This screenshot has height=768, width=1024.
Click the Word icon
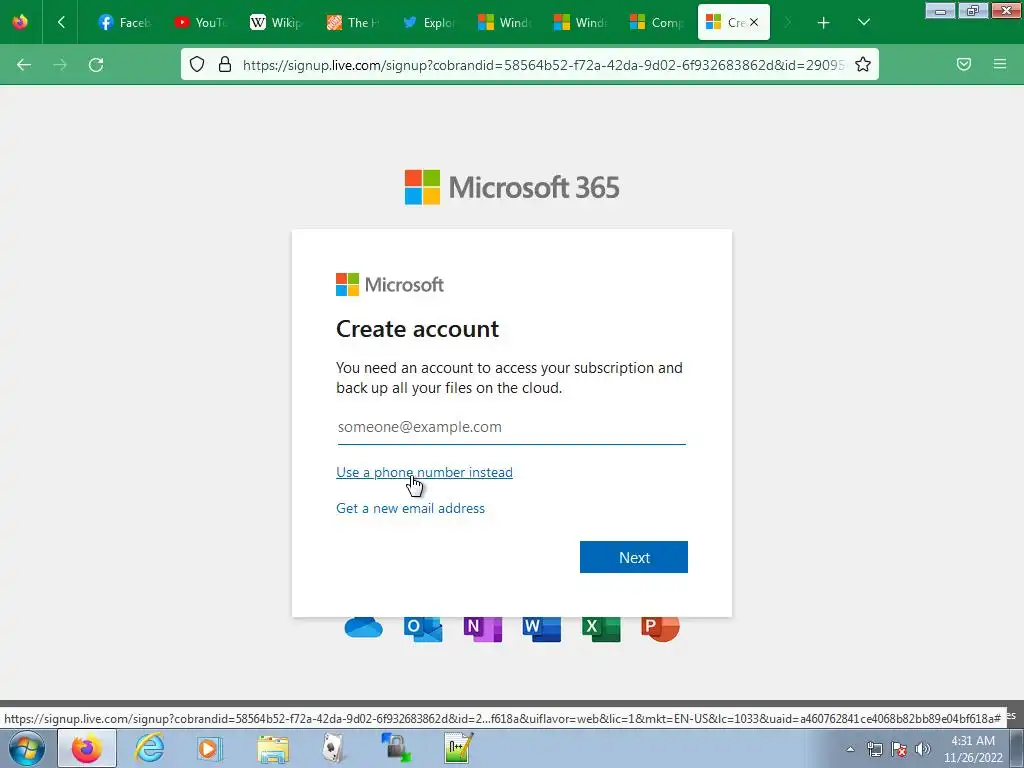[x=541, y=628]
